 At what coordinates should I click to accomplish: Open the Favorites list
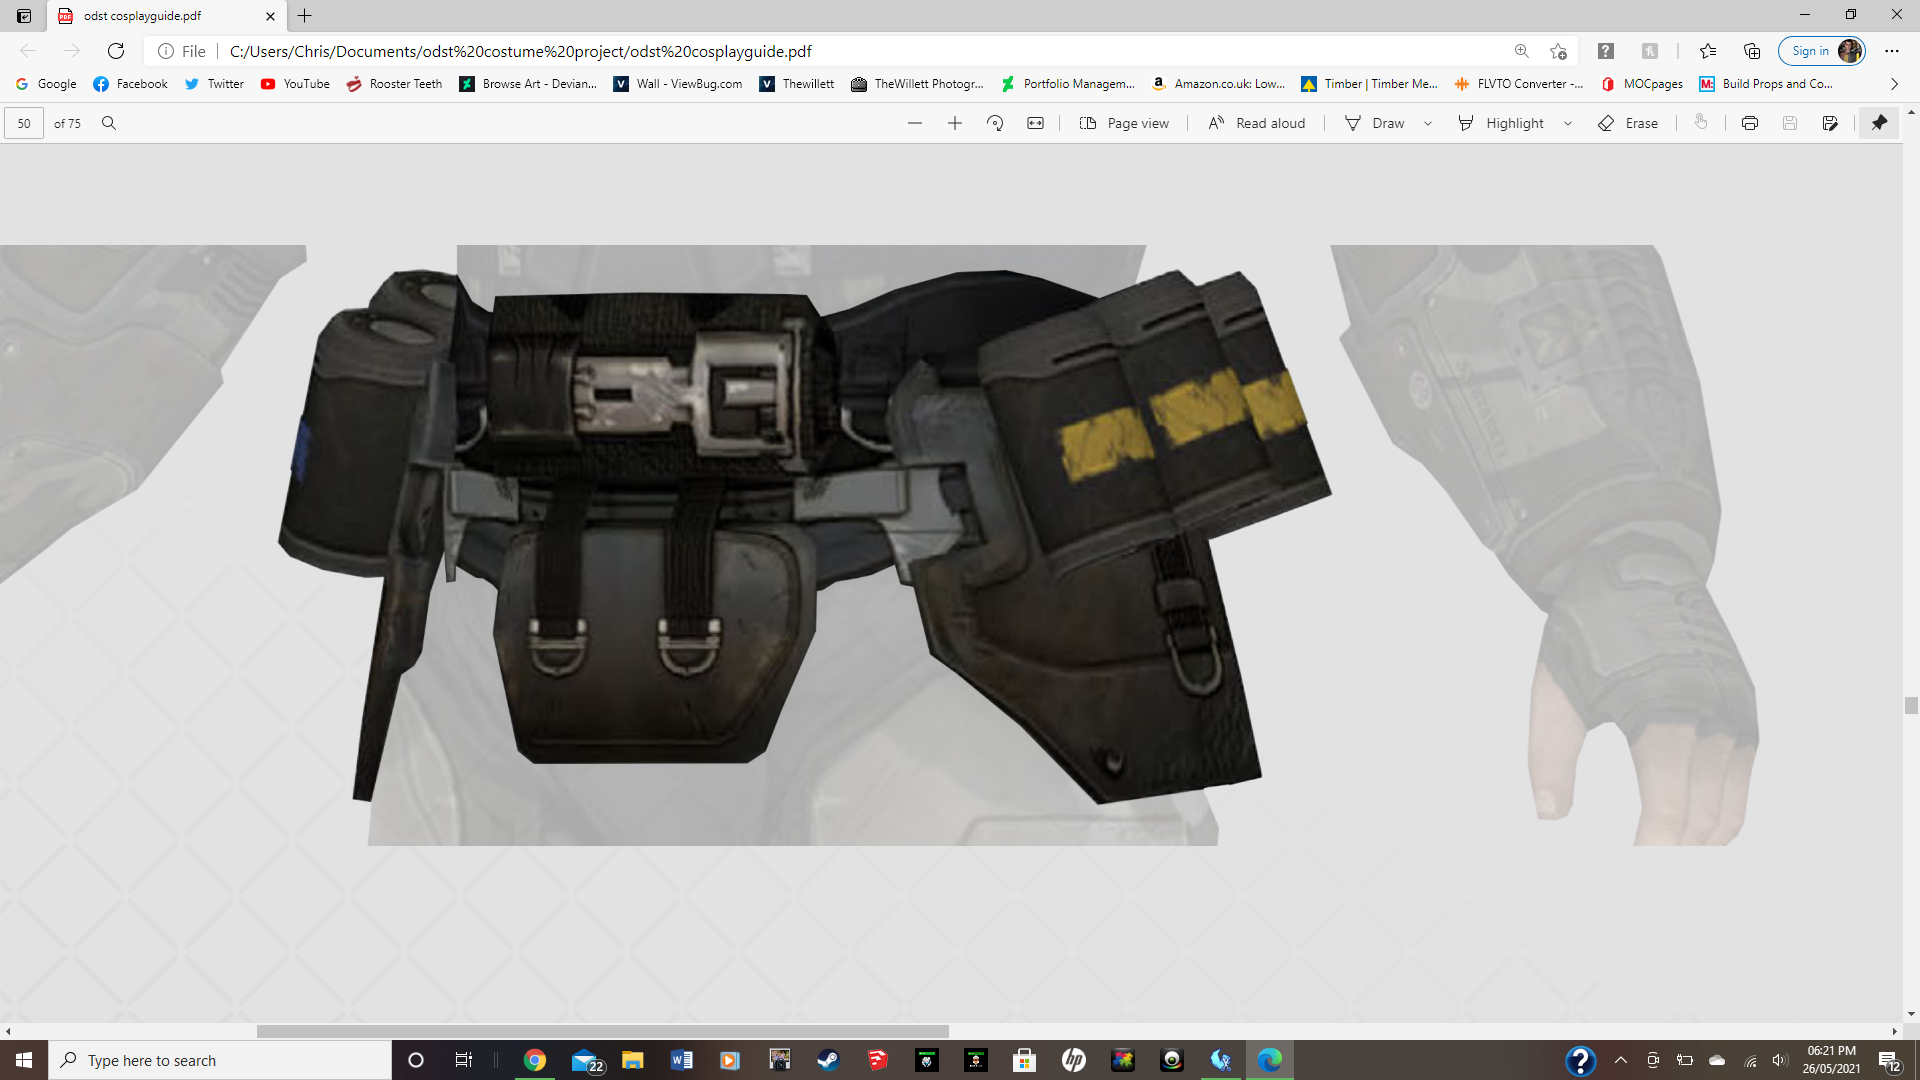(x=1707, y=51)
